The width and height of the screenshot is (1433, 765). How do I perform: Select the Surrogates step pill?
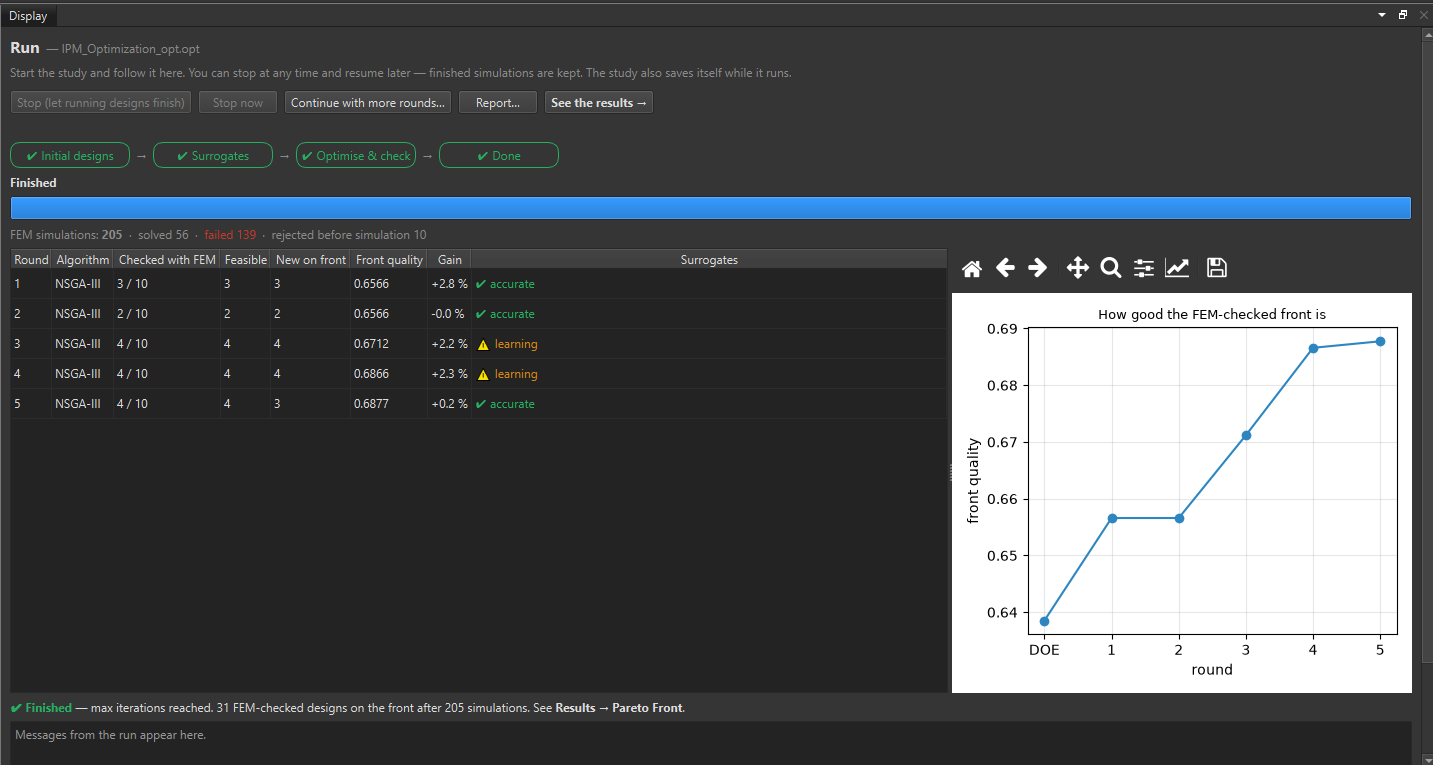pos(213,156)
